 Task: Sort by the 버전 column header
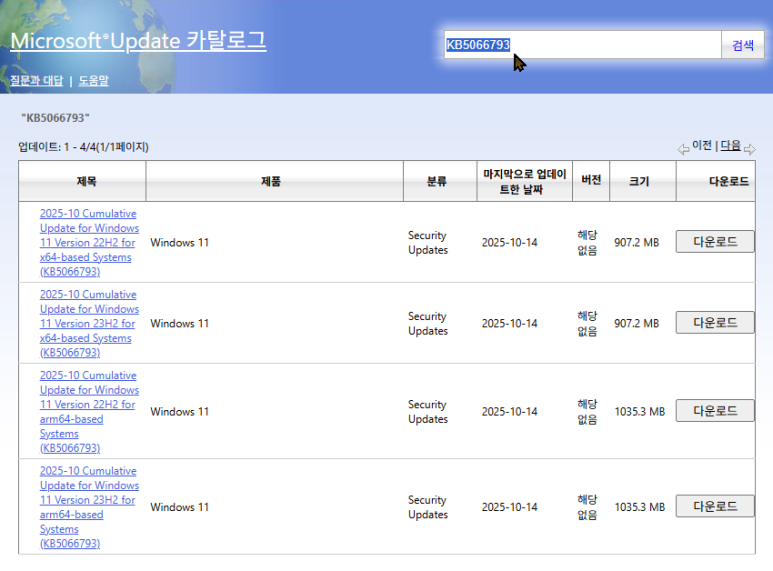pyautogui.click(x=591, y=180)
